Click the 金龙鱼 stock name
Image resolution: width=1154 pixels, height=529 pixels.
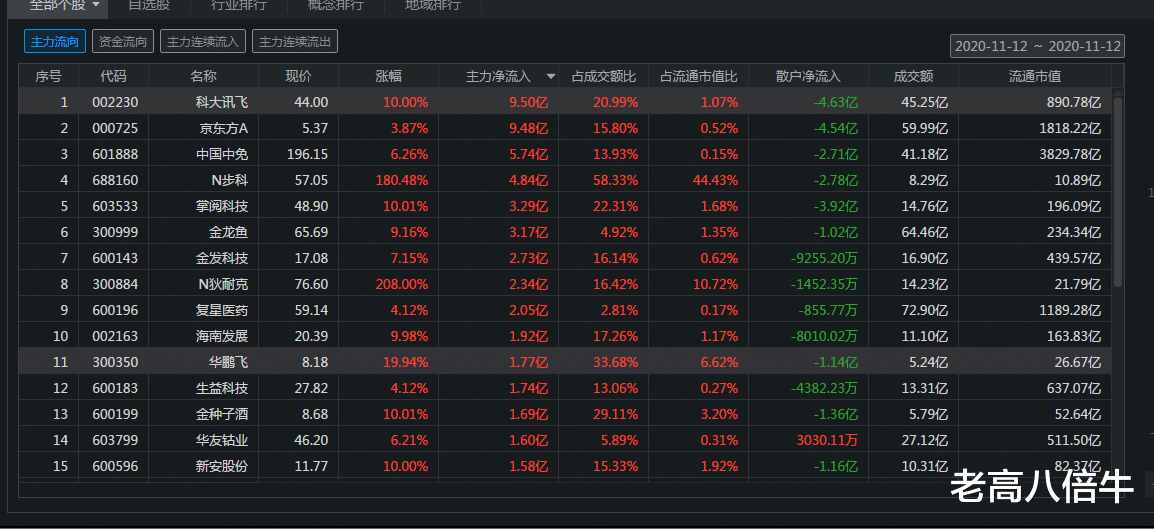point(229,232)
